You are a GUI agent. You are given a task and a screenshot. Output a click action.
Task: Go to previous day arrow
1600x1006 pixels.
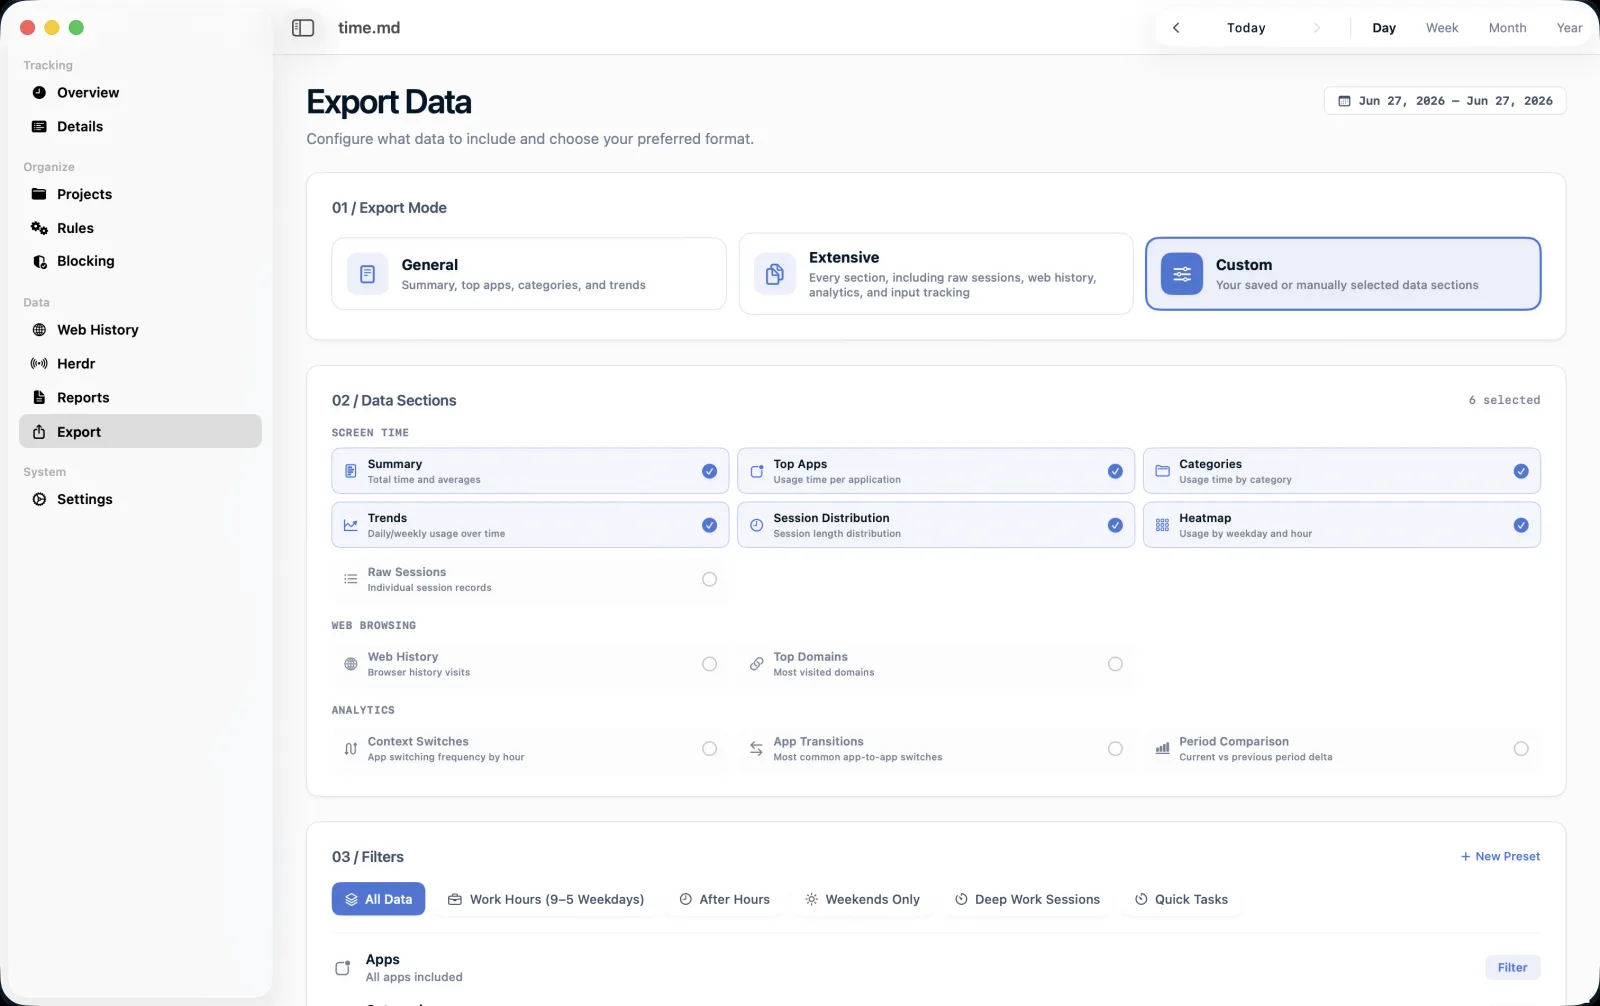[1176, 28]
